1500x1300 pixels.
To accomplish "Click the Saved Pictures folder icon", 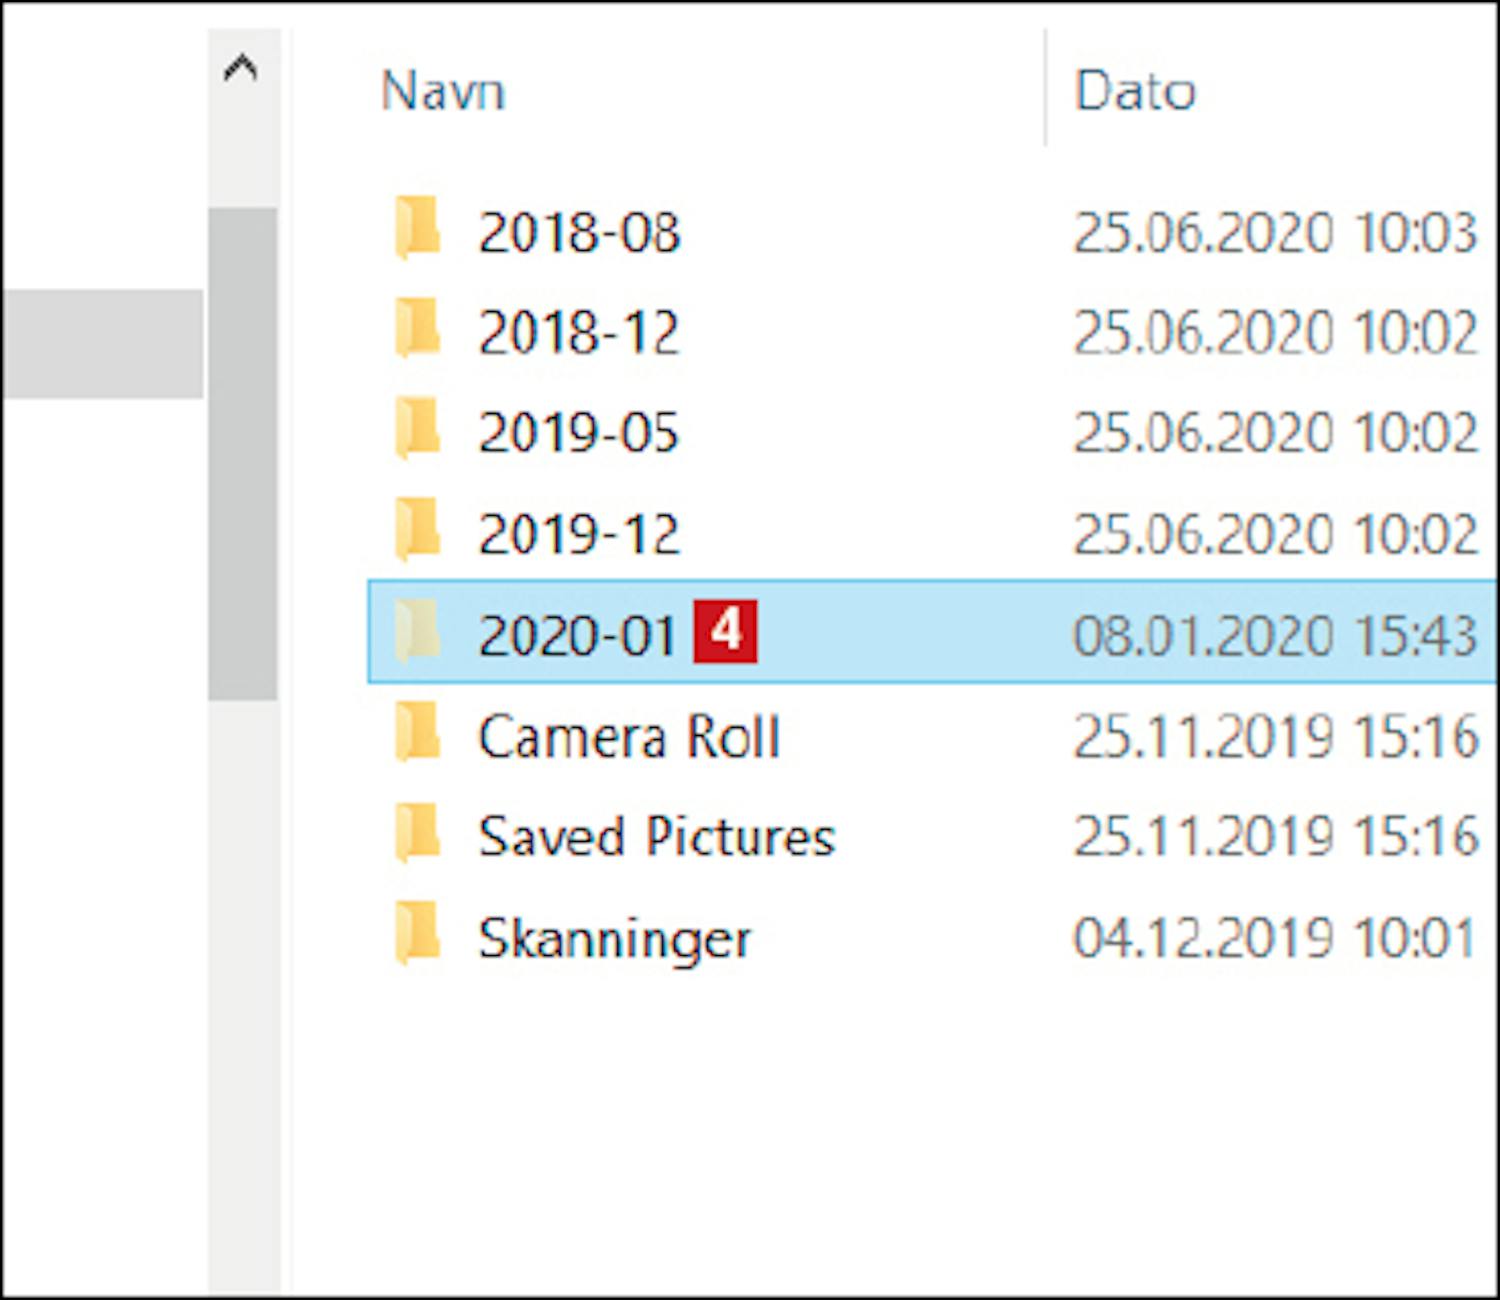I will click(x=417, y=835).
